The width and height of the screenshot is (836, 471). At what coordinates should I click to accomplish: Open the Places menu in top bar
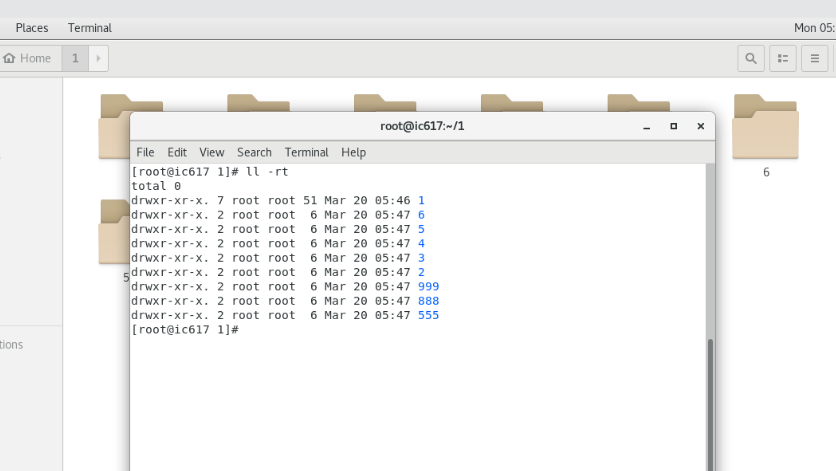point(32,28)
